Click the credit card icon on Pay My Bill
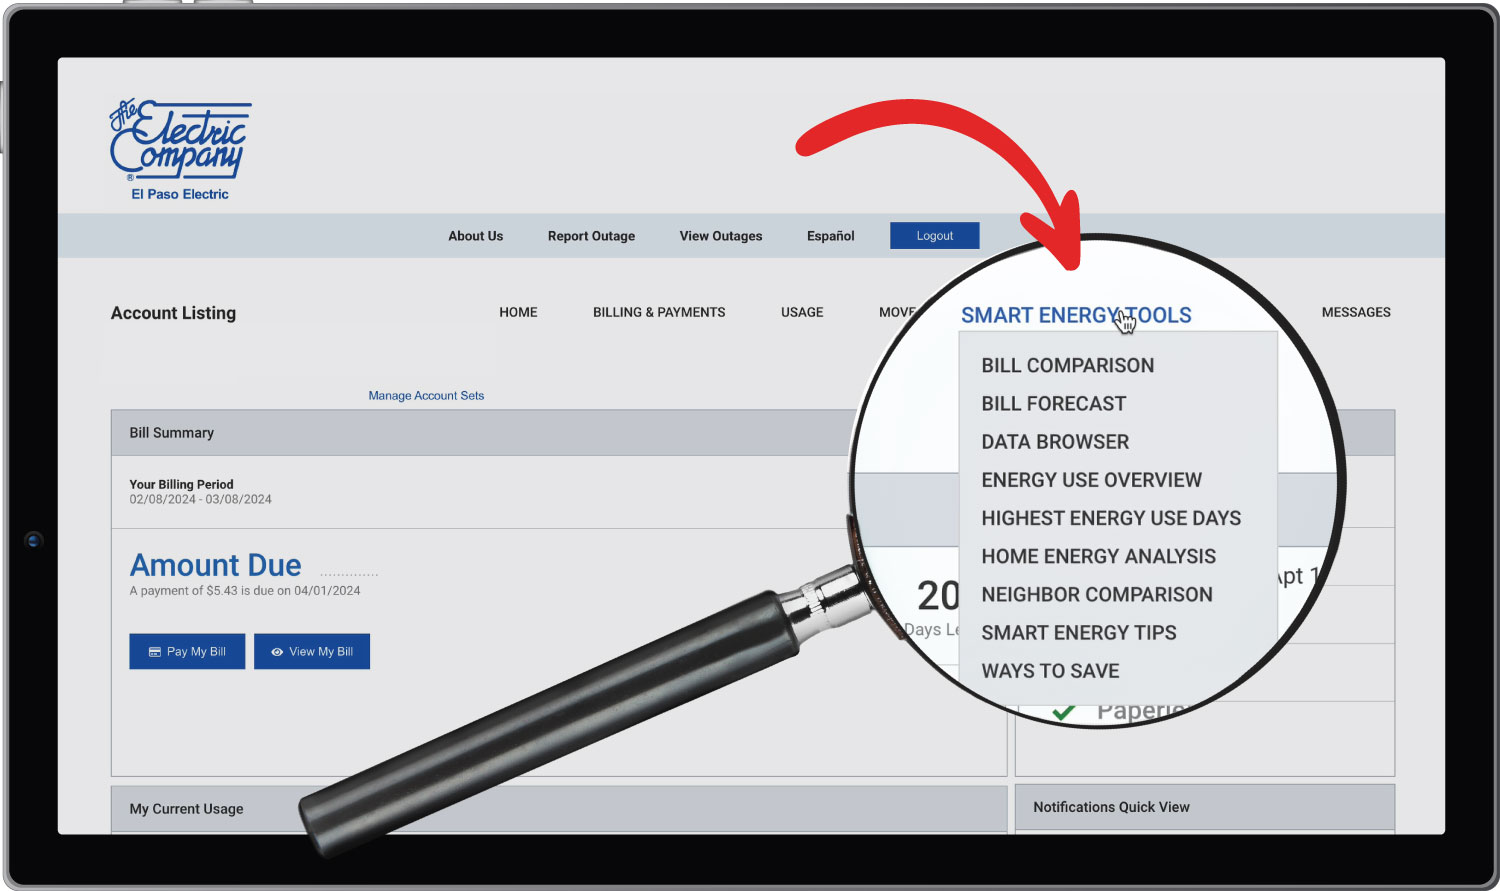Image resolution: width=1500 pixels, height=891 pixels. point(155,652)
